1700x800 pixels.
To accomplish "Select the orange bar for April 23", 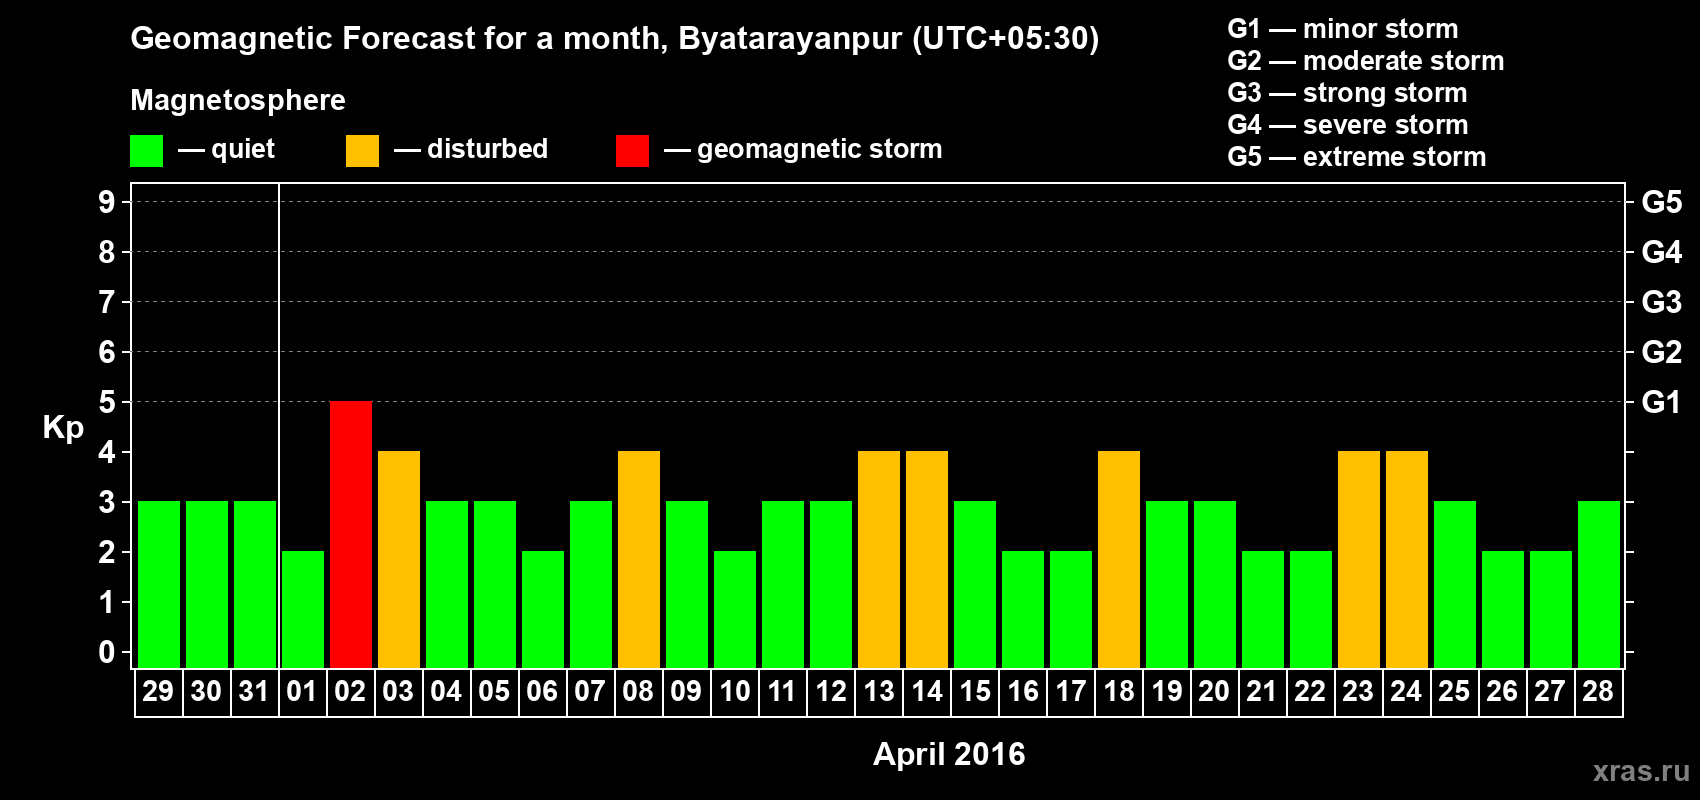I will point(1359,559).
